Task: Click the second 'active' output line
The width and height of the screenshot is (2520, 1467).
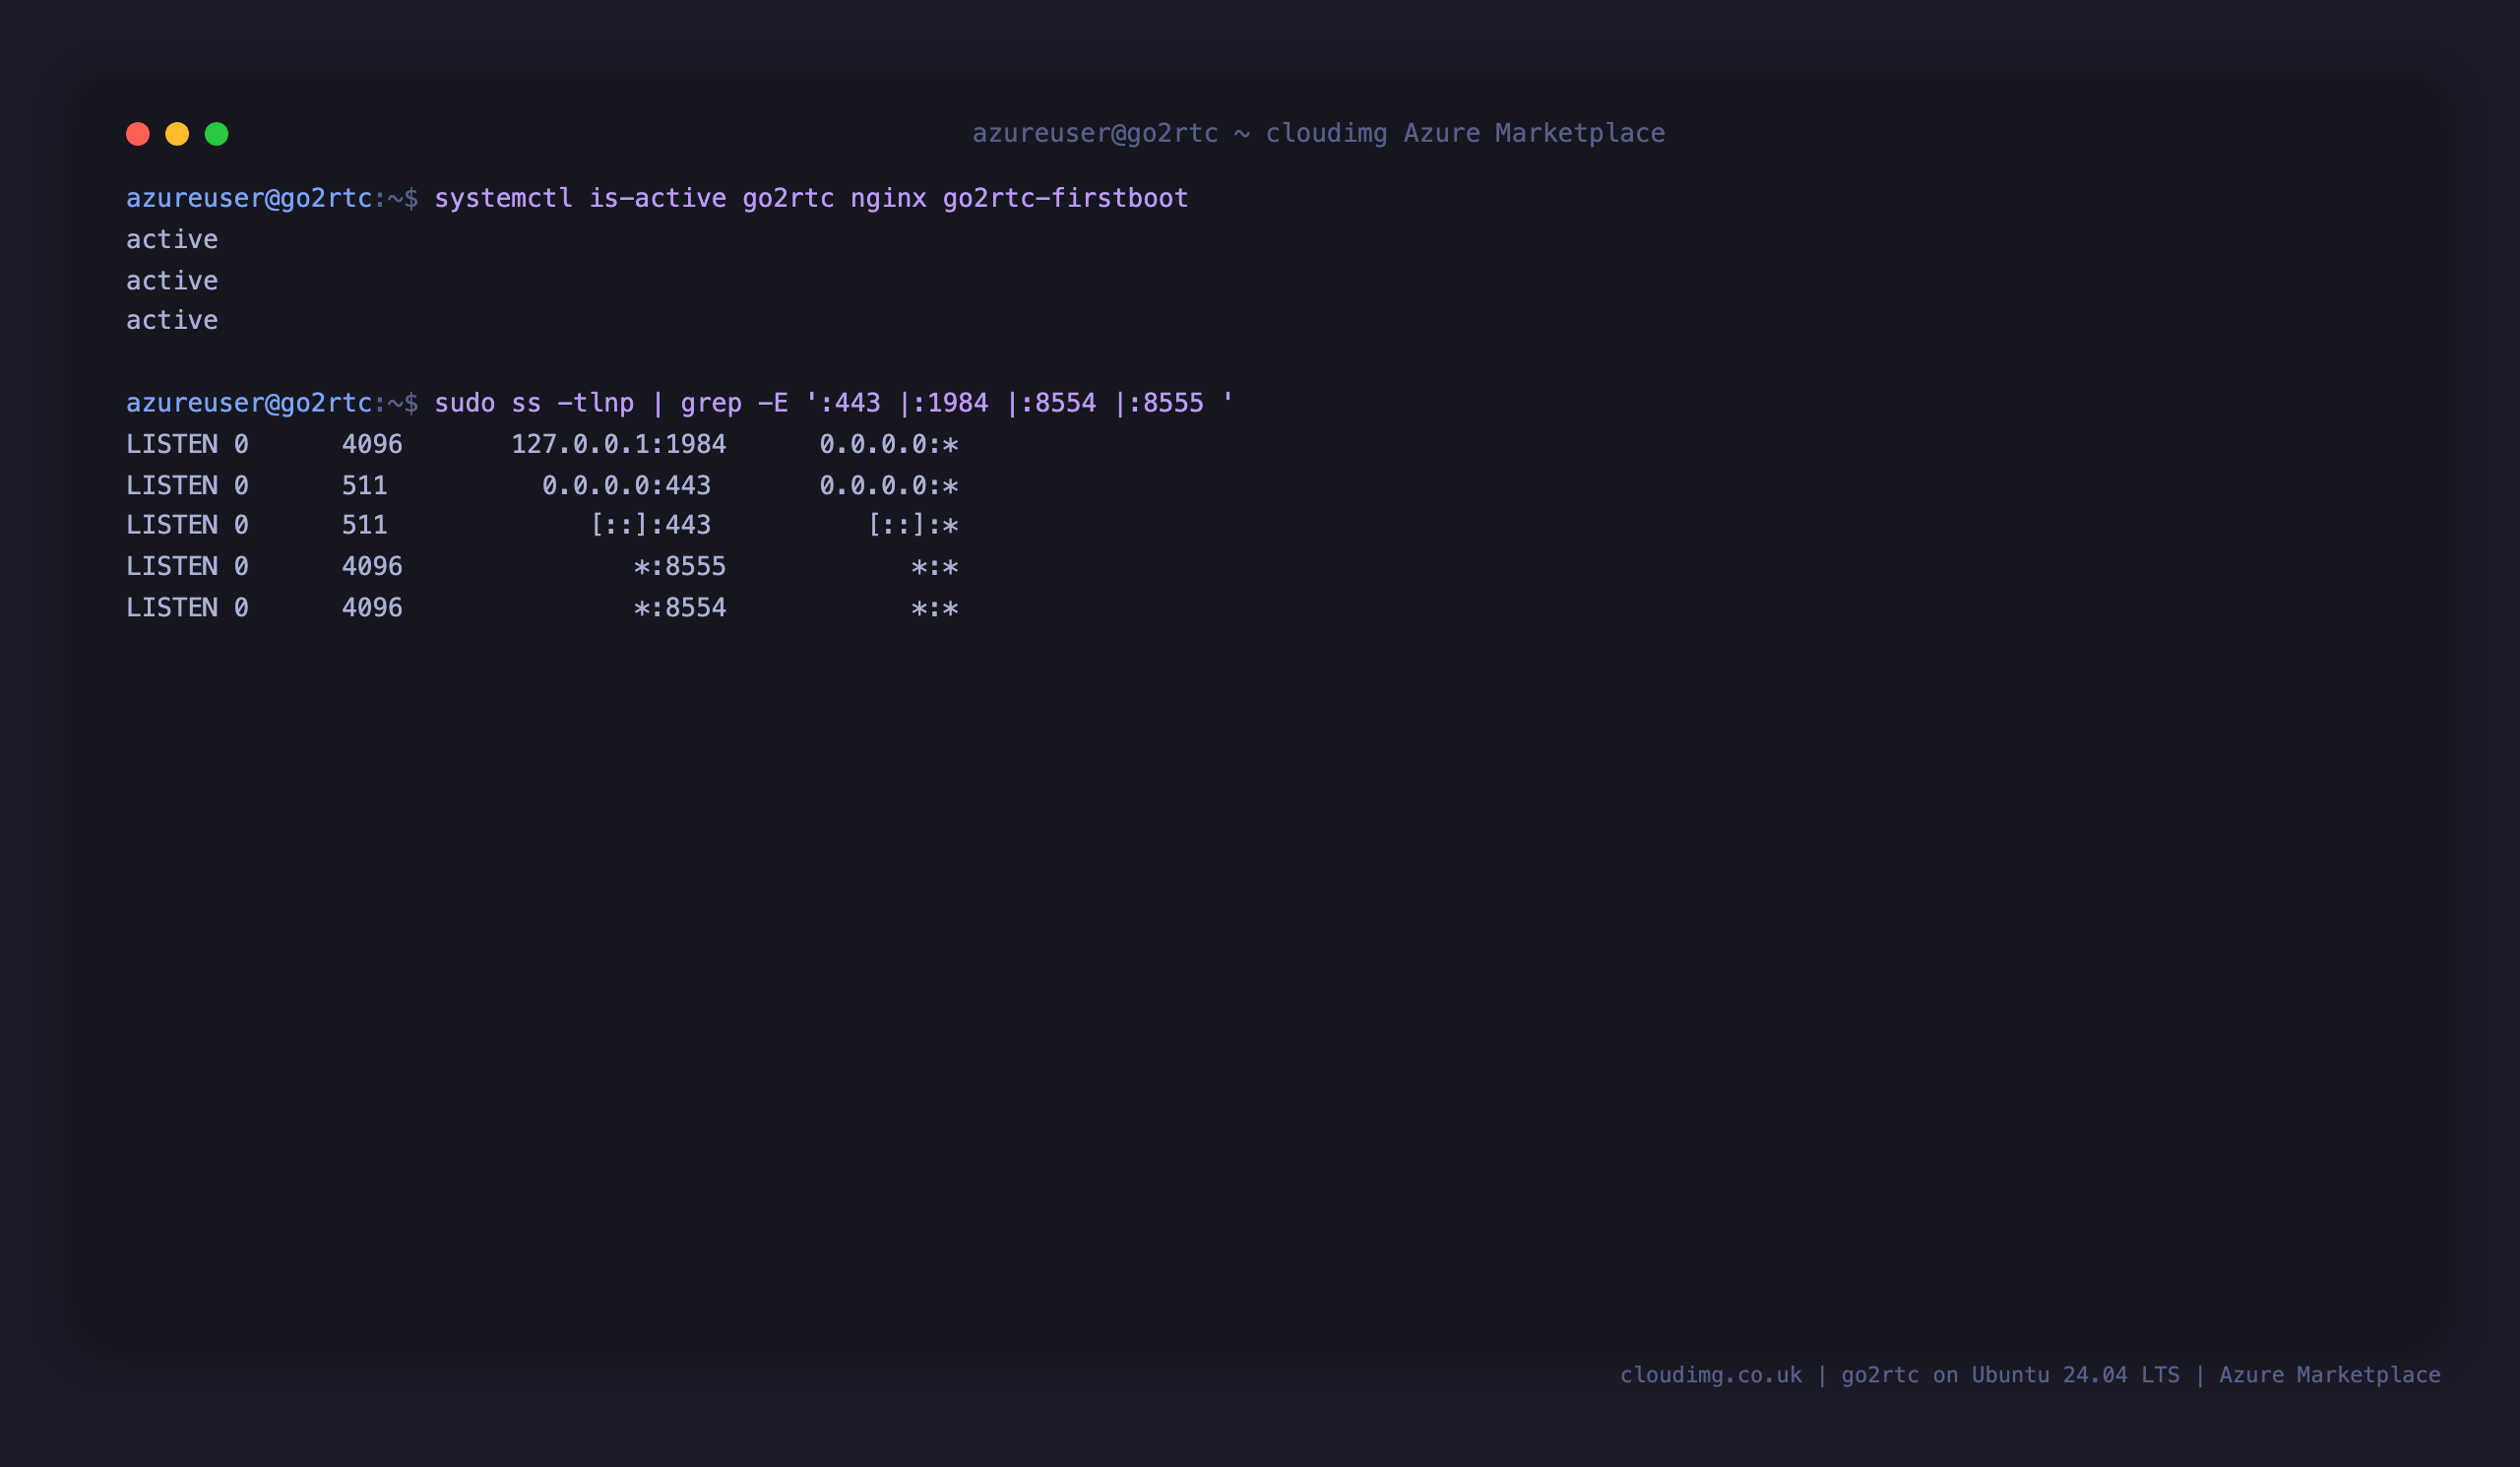Action: 172,280
